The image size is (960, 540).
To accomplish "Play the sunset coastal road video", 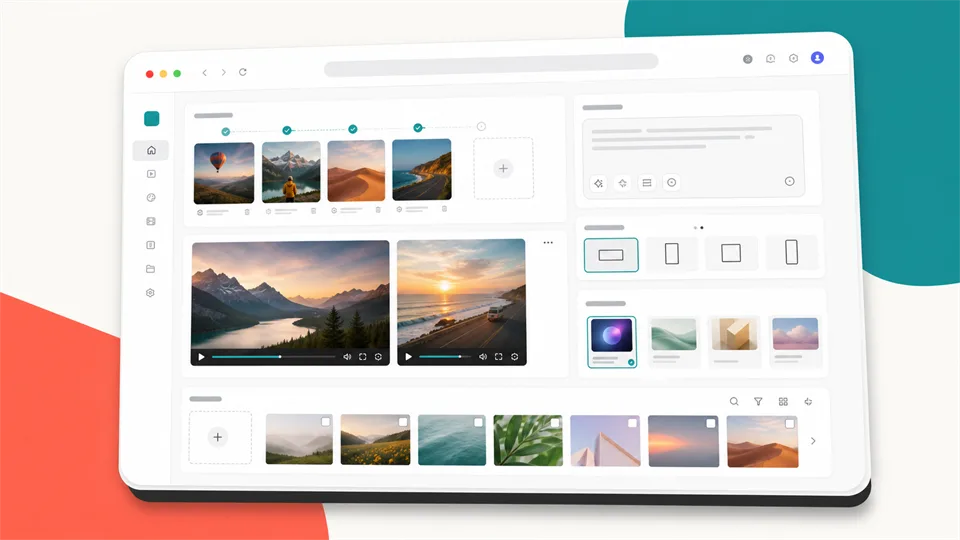I will pyautogui.click(x=408, y=356).
